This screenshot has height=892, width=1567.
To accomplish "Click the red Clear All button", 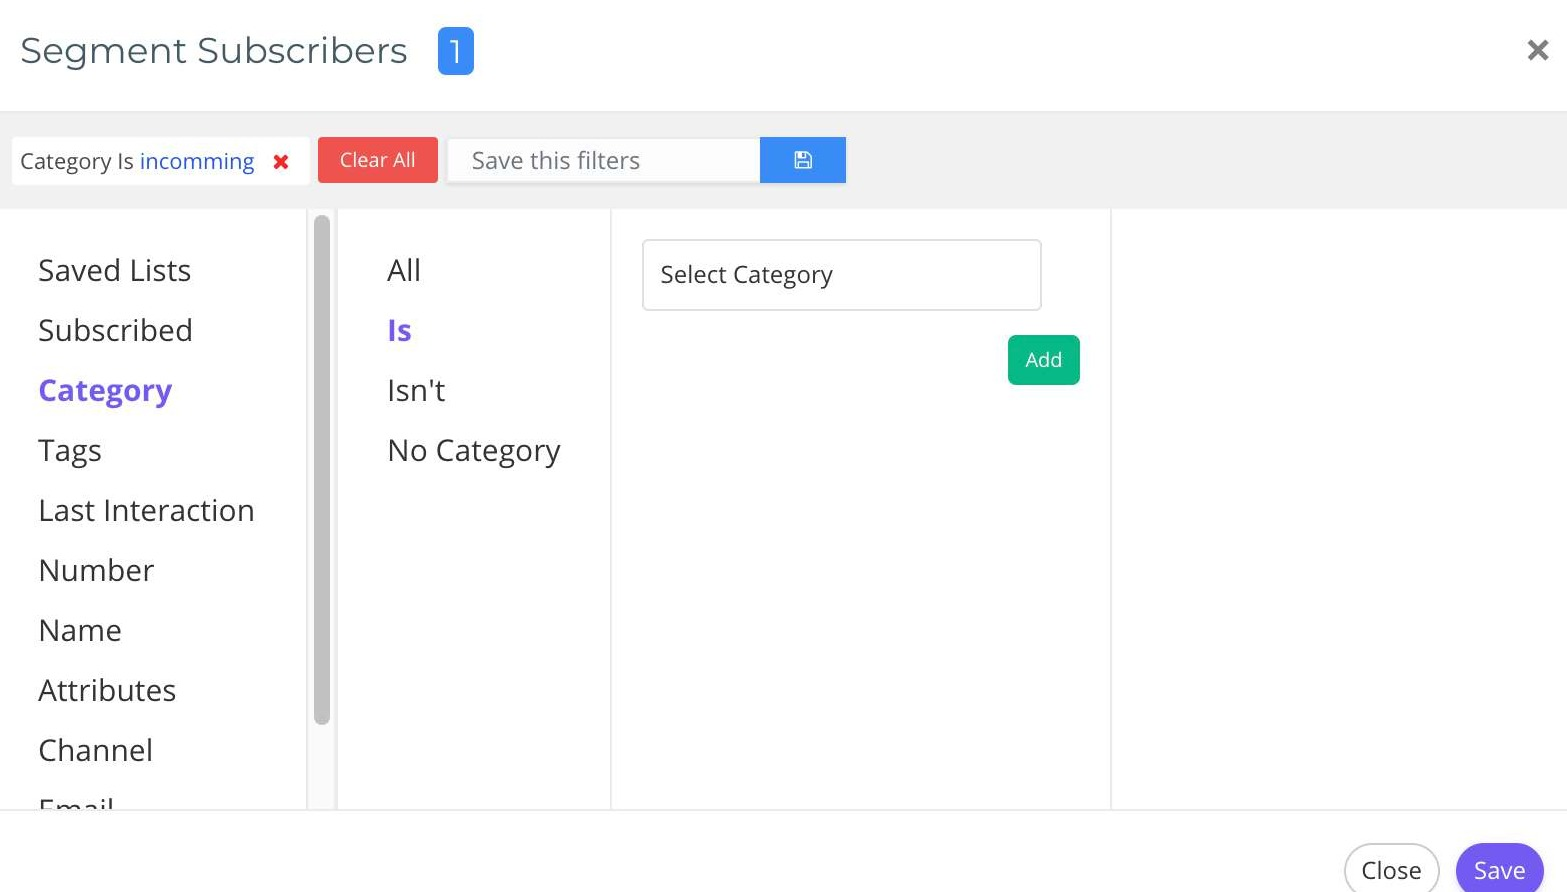I will 377,160.
